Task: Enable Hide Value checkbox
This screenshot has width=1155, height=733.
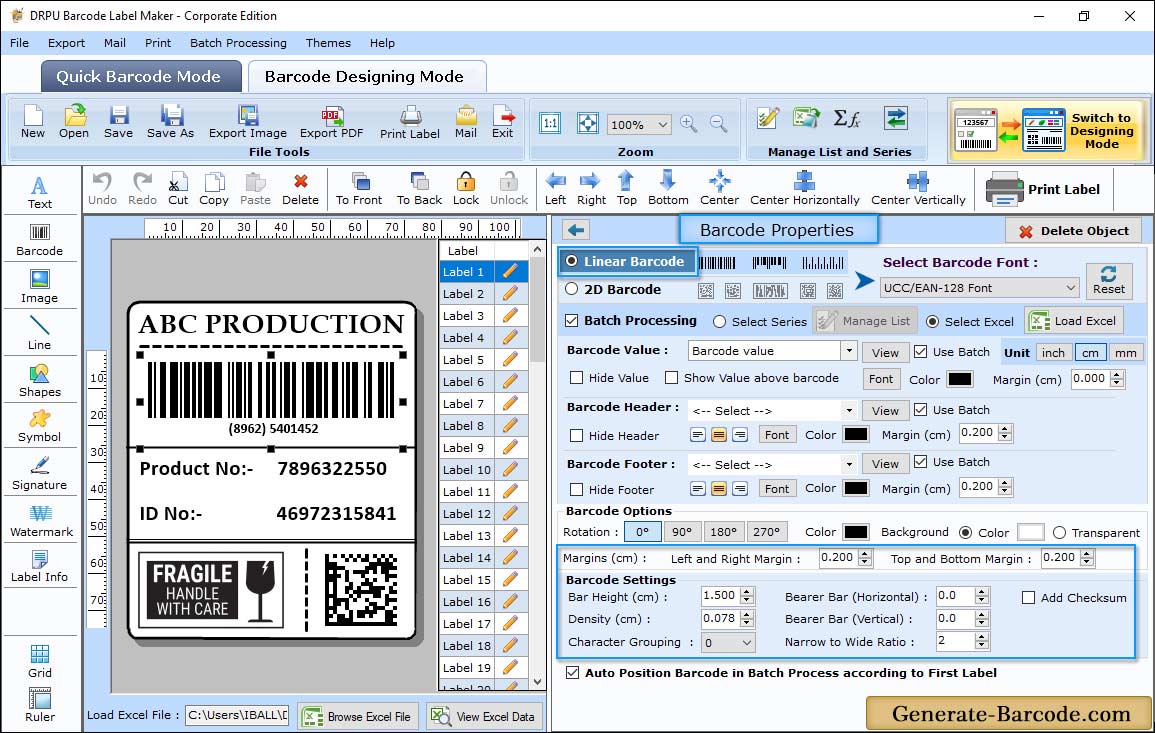Action: [x=577, y=378]
